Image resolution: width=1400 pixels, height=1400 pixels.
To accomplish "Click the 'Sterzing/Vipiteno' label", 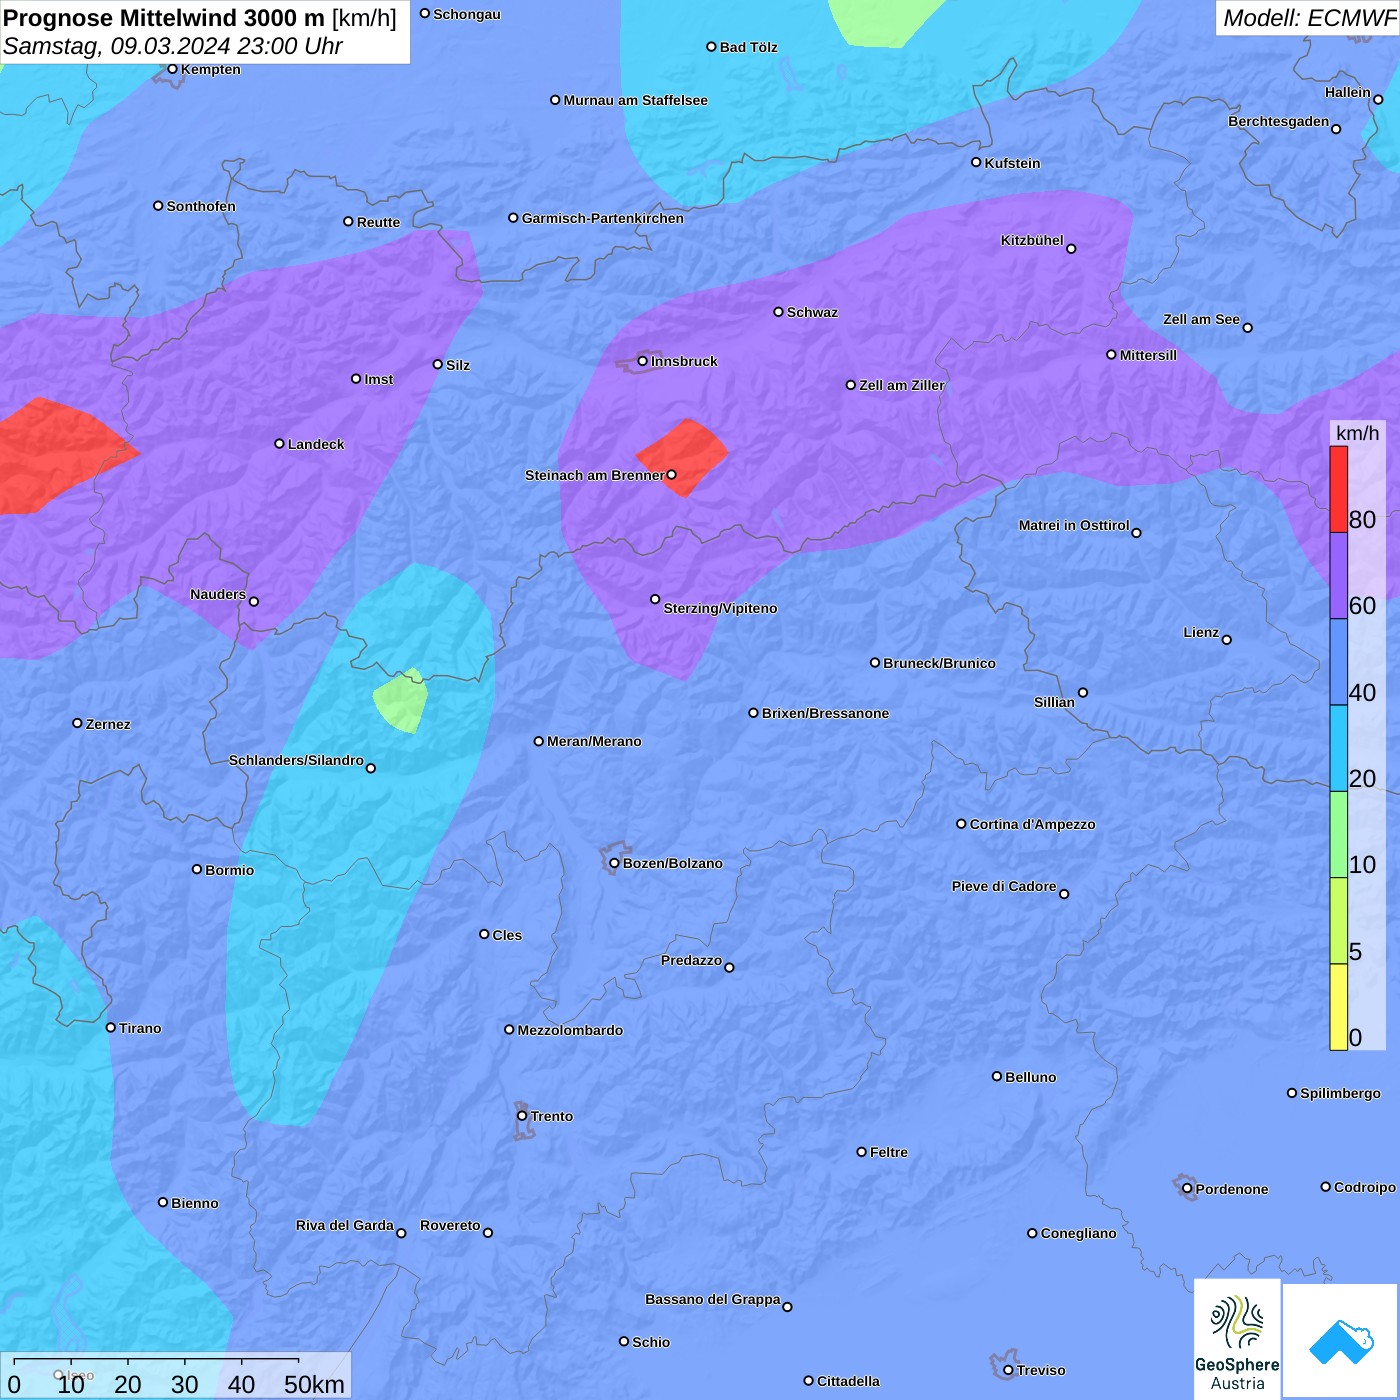I will click(720, 608).
